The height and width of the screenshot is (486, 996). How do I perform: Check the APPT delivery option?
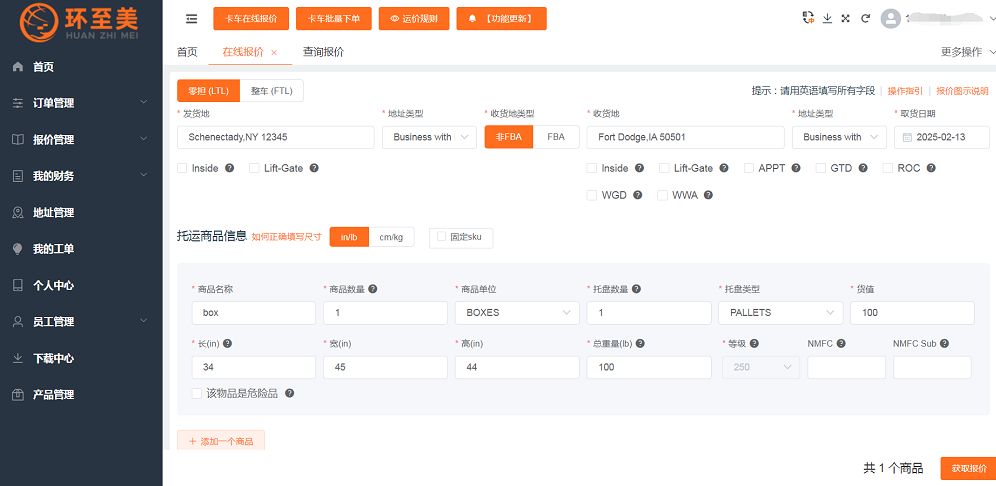[x=750, y=168]
